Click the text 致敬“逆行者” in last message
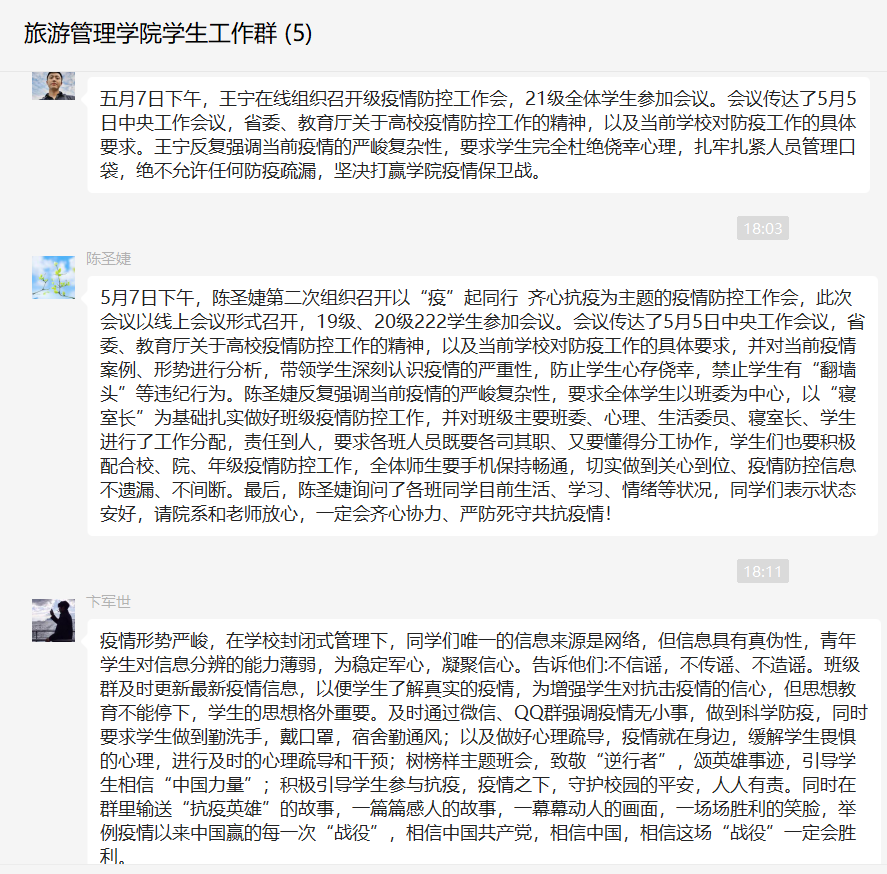The image size is (887, 874). tap(609, 761)
